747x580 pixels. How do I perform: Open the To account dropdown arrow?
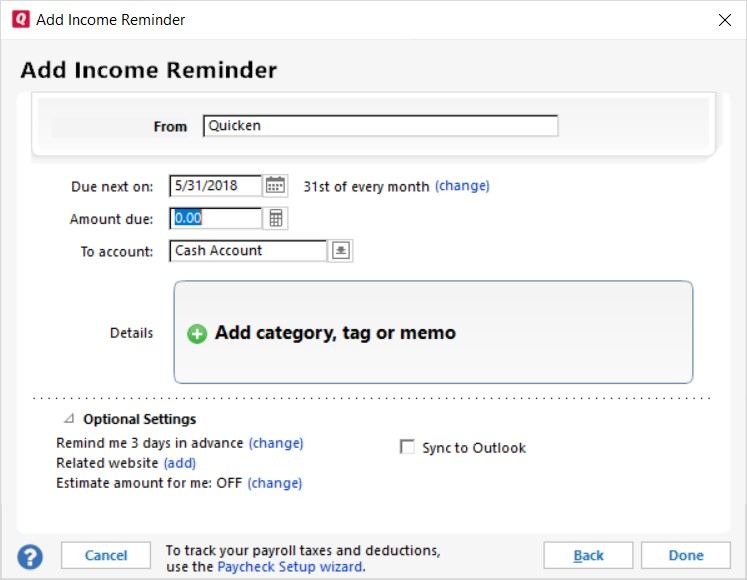click(341, 251)
